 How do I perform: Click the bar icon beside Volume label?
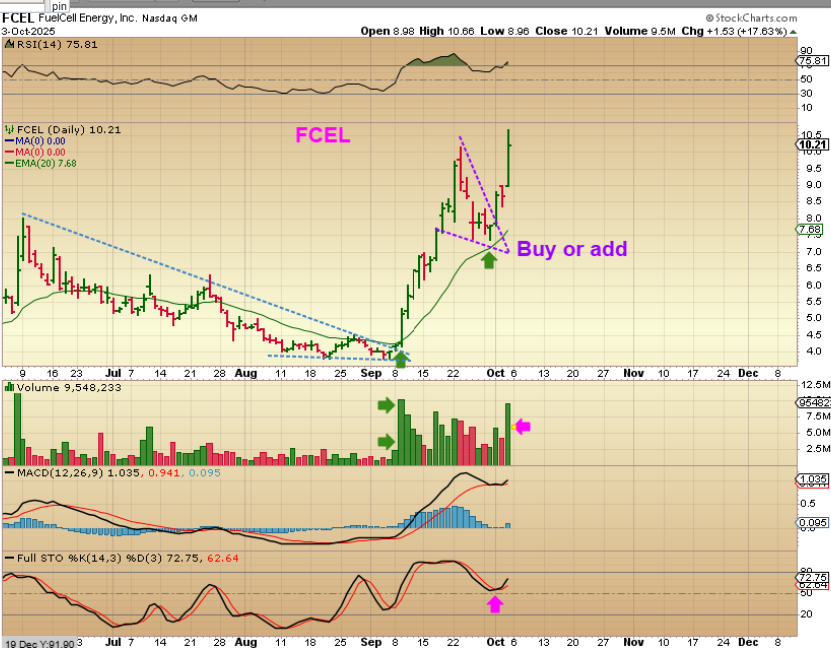(x=10, y=387)
